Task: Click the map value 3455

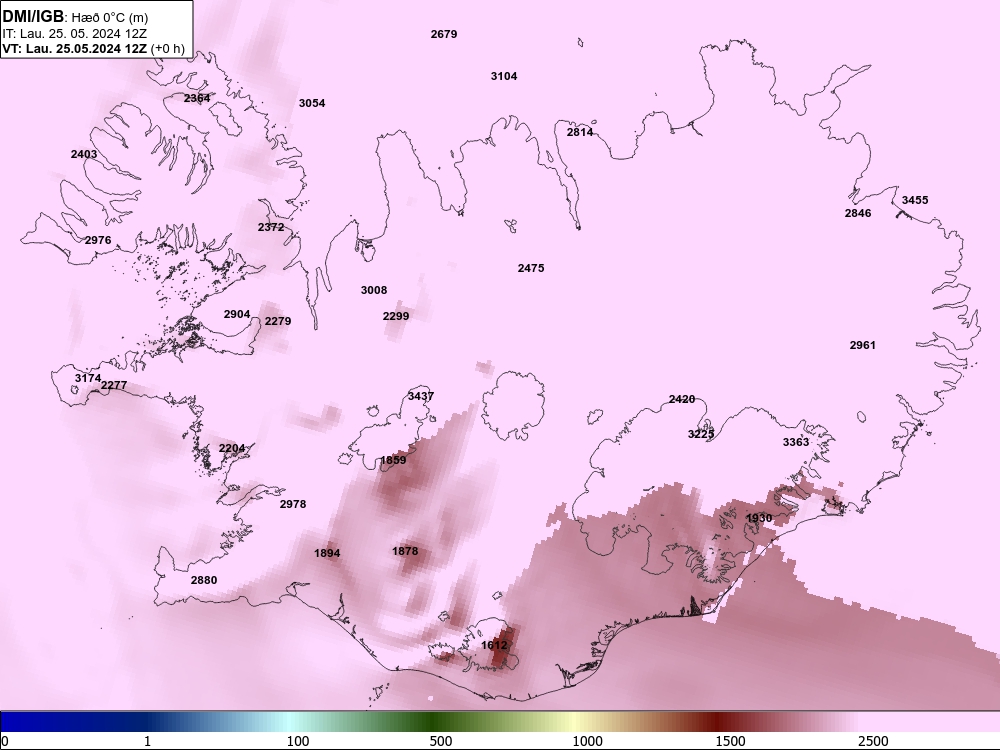Action: (915, 200)
